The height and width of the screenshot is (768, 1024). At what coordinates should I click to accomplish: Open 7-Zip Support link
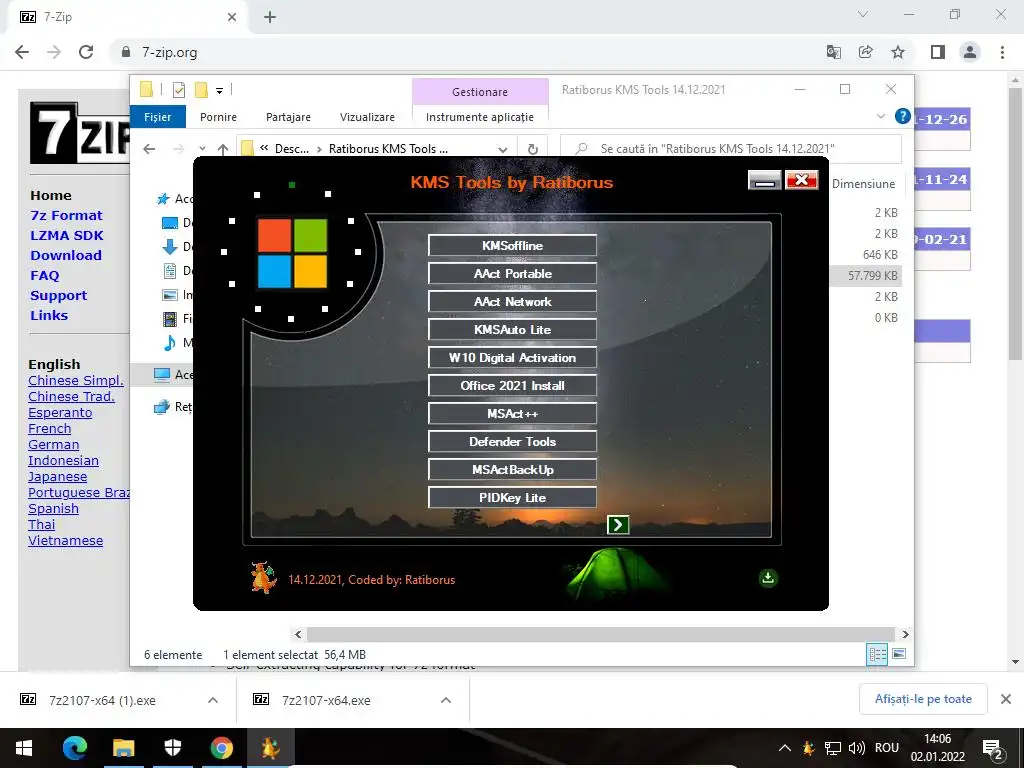click(x=58, y=295)
